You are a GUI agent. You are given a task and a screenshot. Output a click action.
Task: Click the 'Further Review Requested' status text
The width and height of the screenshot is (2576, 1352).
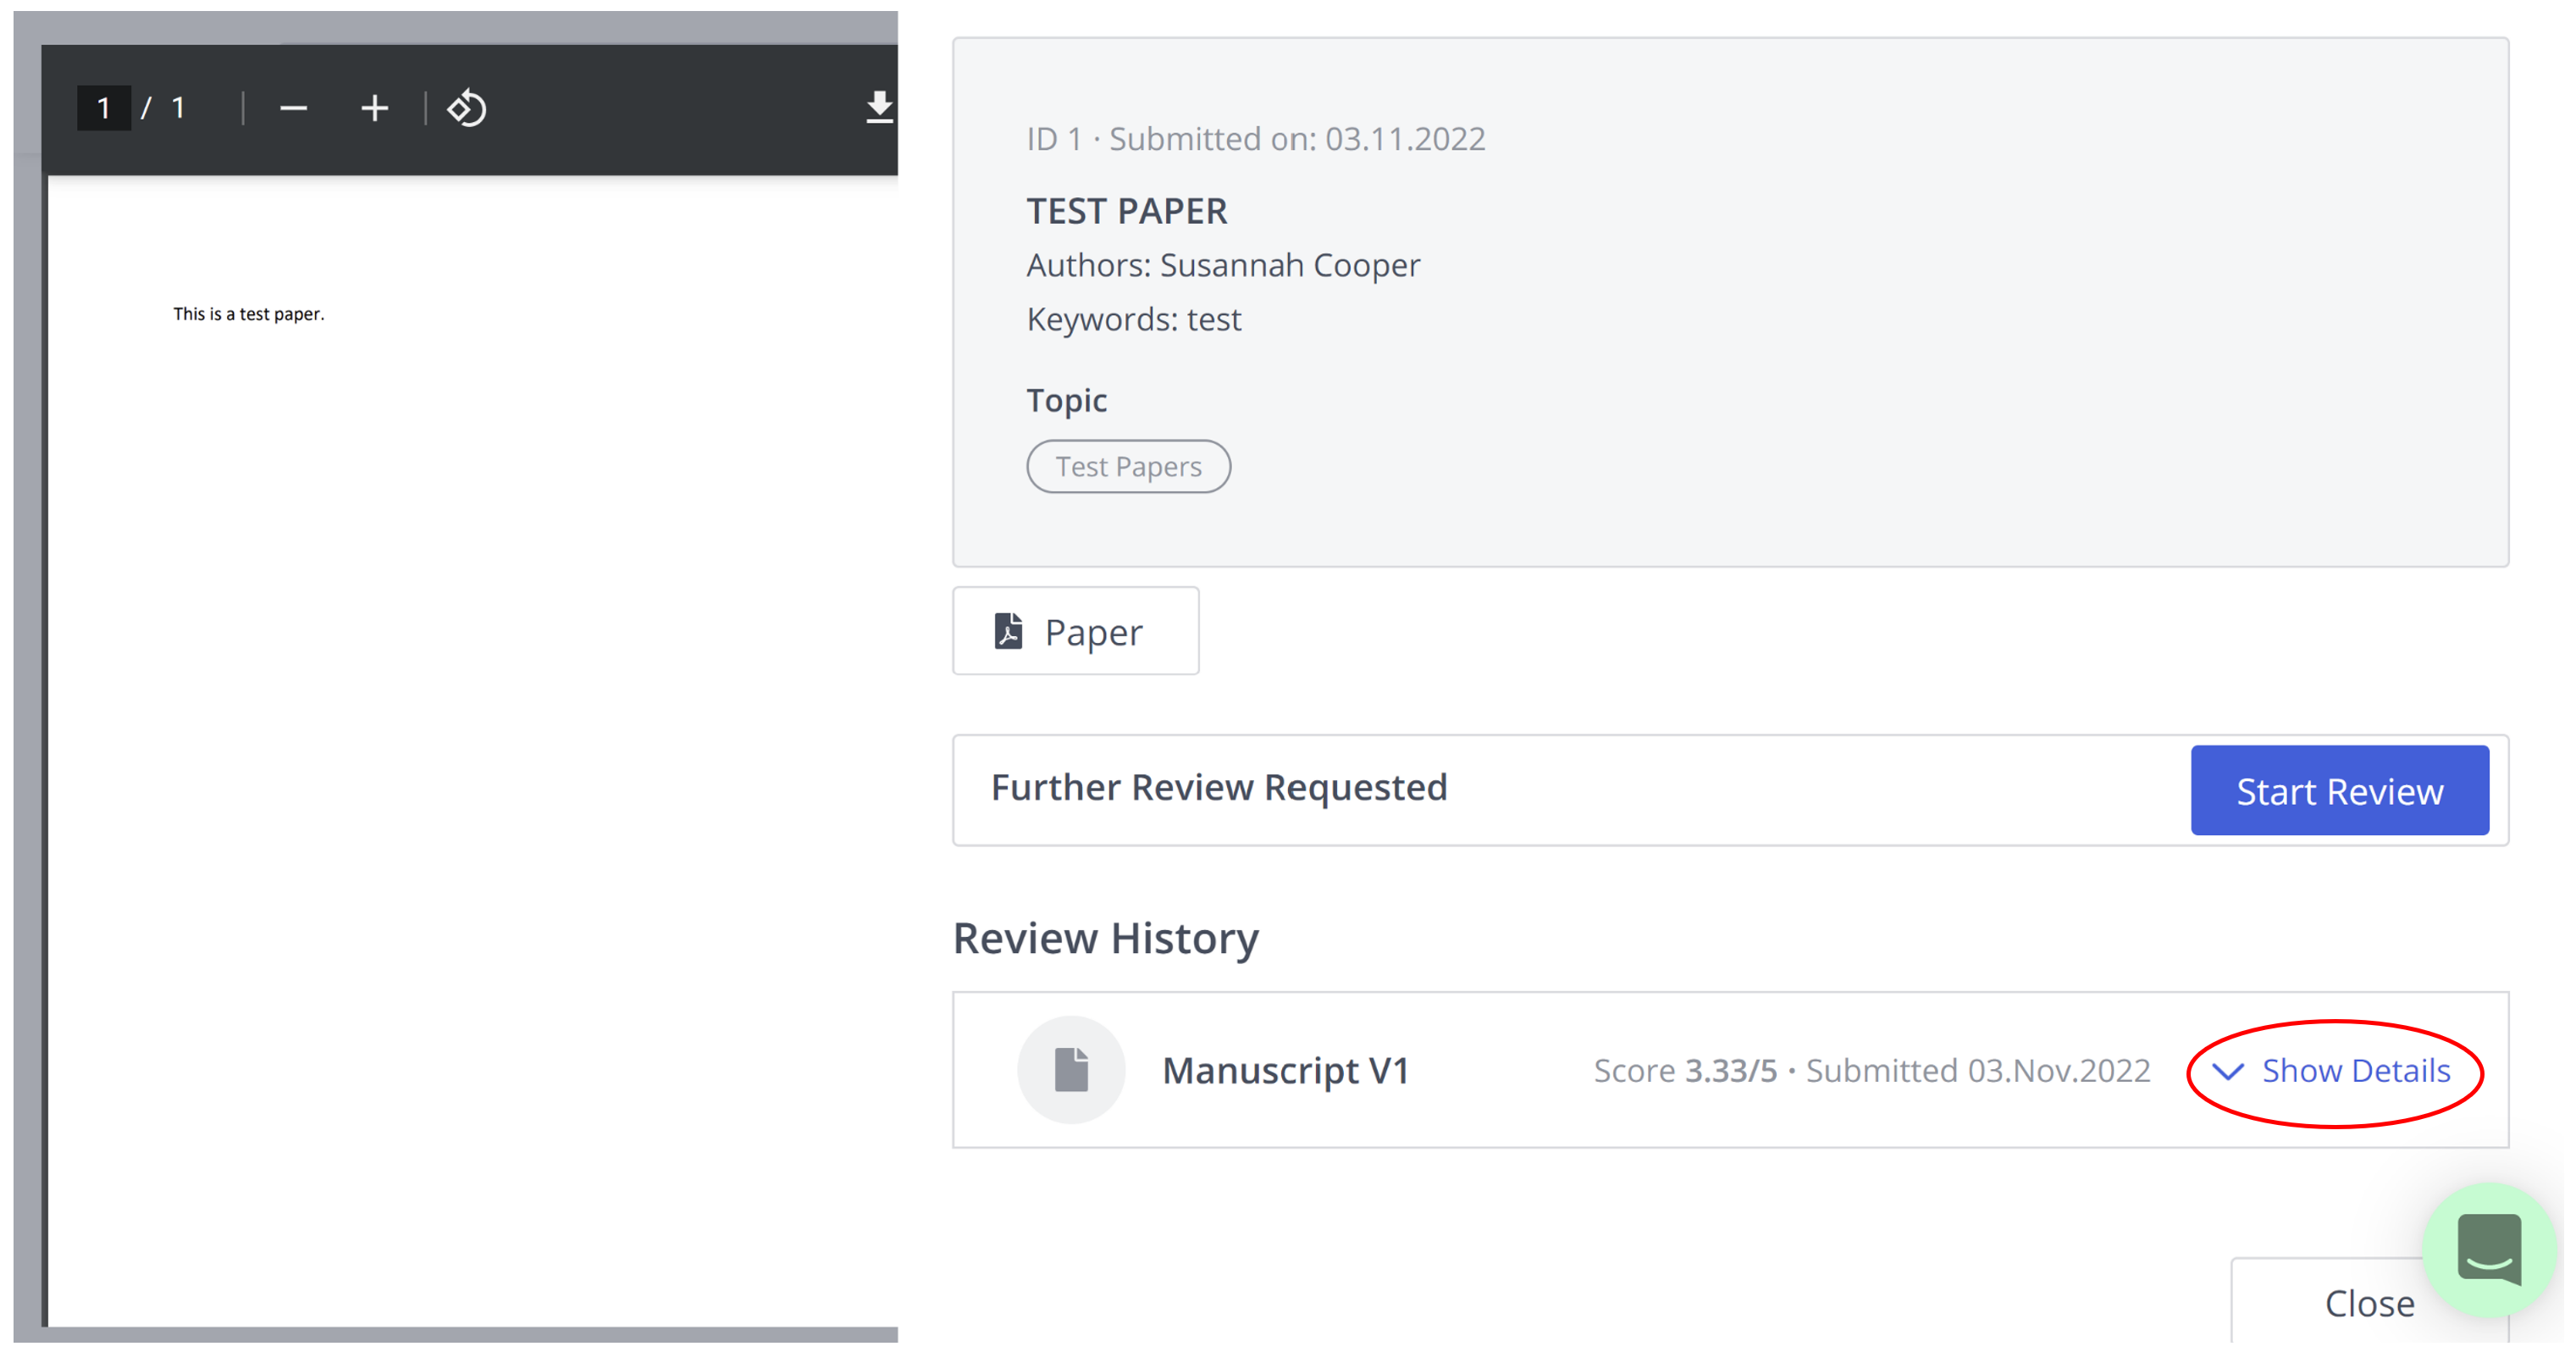(1219, 788)
